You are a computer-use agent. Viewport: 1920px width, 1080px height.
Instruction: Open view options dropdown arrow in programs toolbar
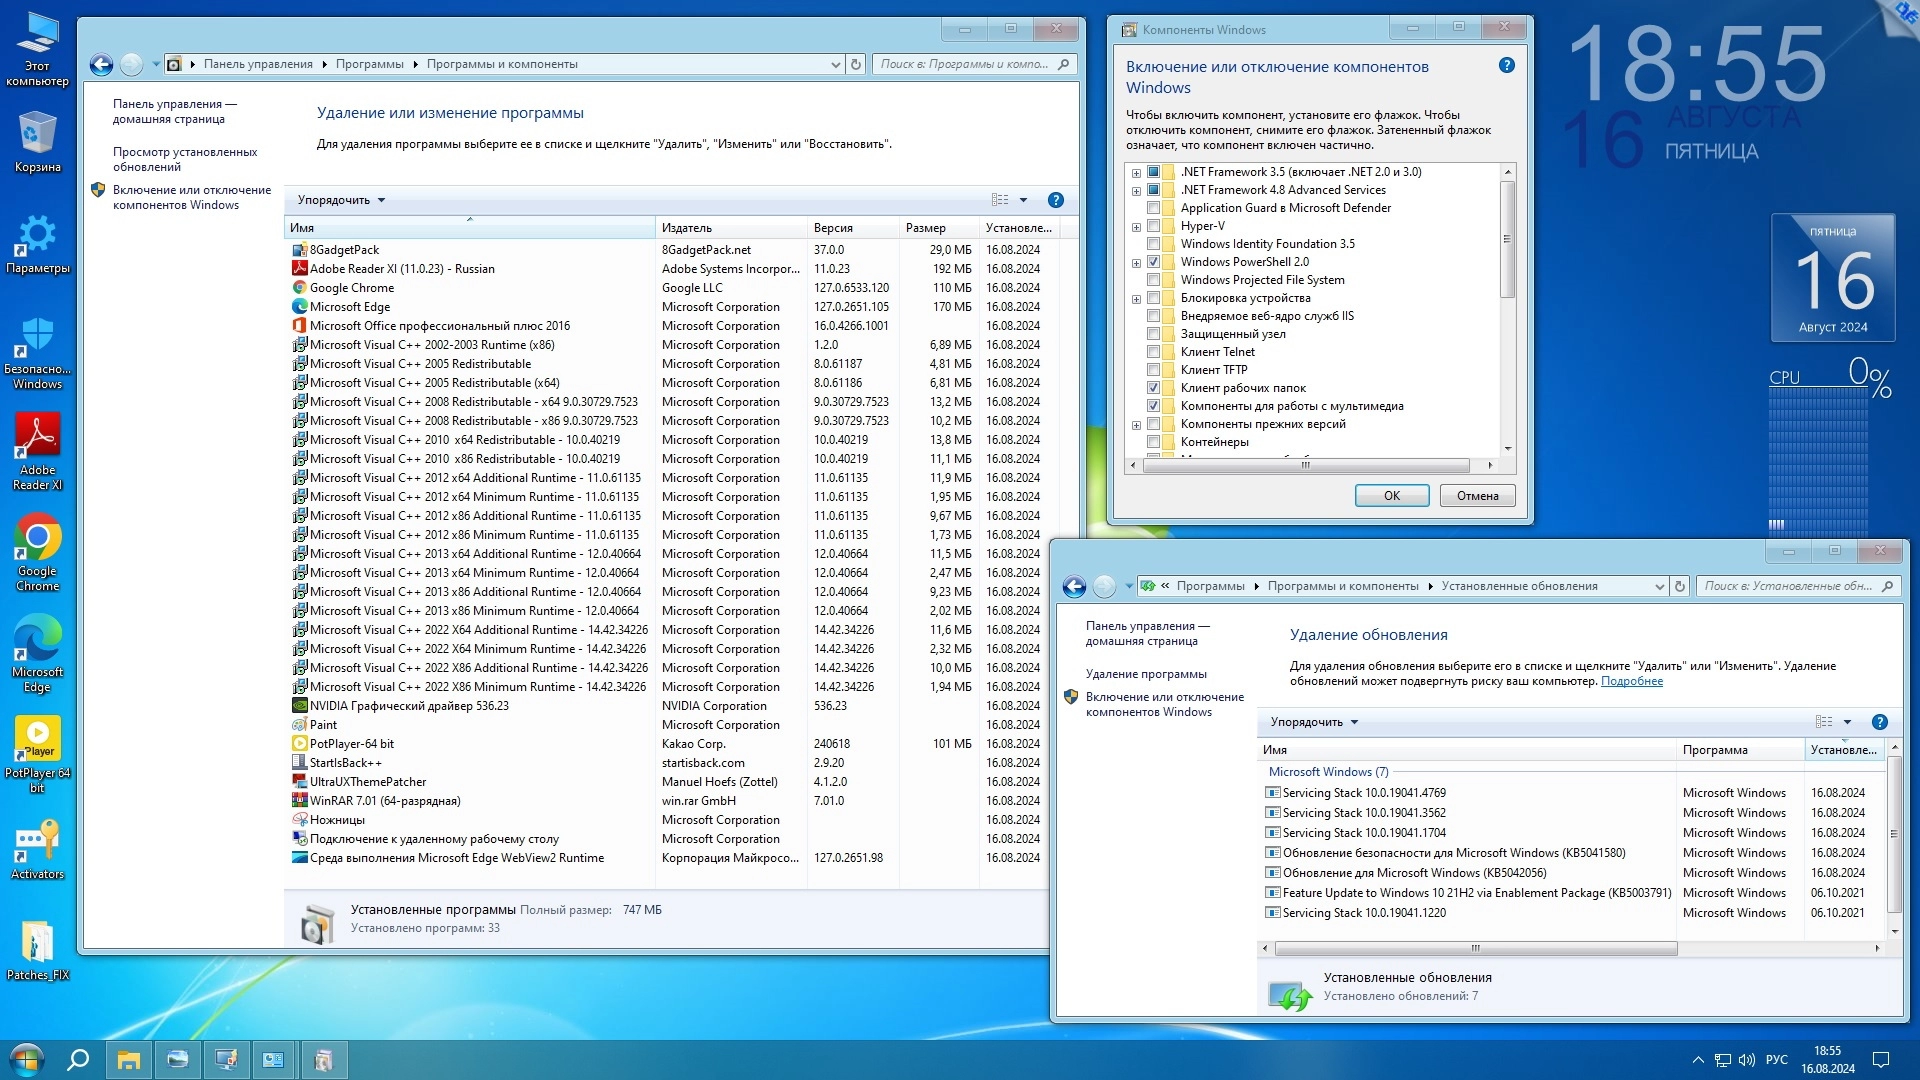point(1023,200)
